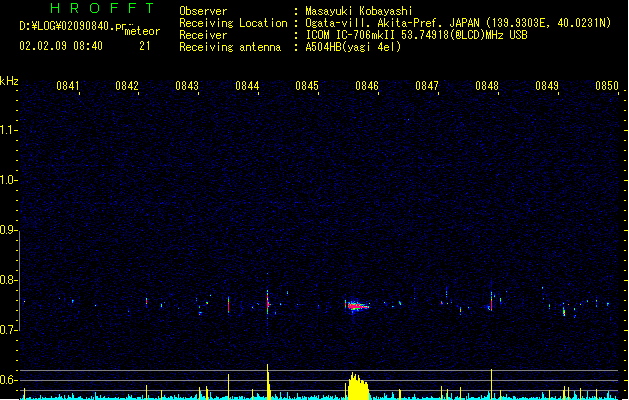
Task: Click the A504HB(yagi 4el) antenna text
Action: pyautogui.click(x=353, y=47)
